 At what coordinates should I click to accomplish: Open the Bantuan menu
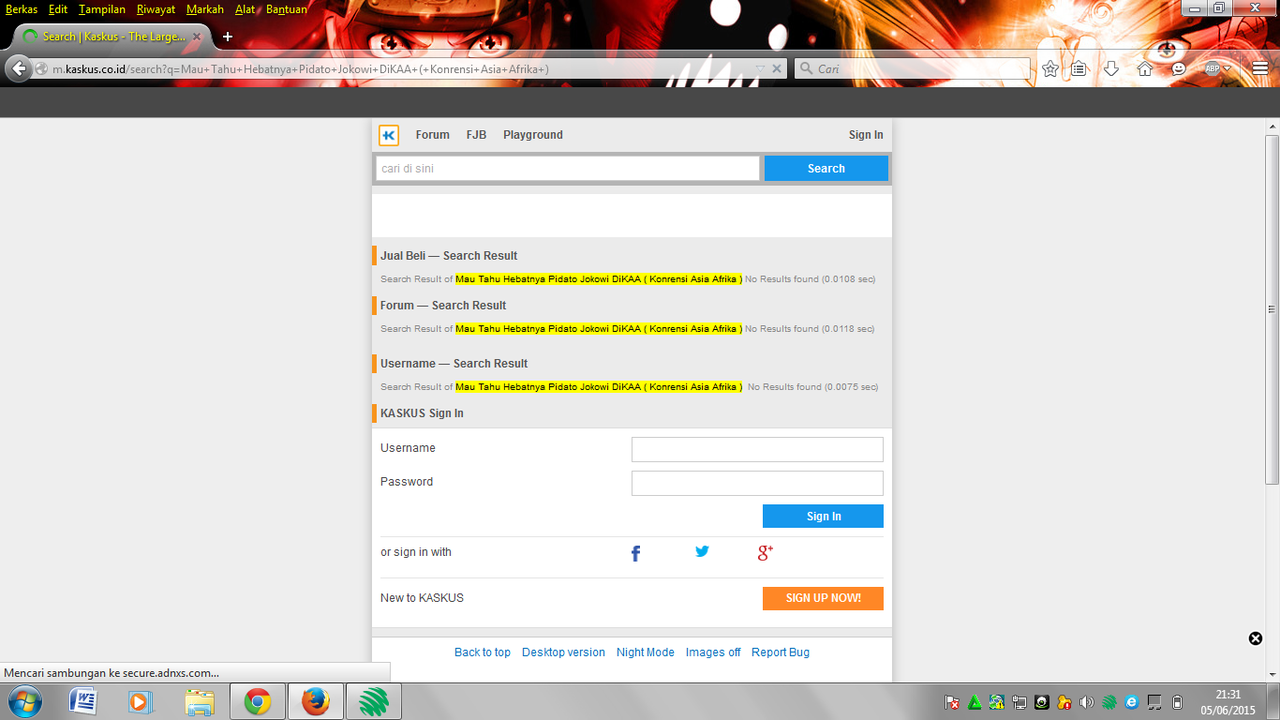[287, 9]
